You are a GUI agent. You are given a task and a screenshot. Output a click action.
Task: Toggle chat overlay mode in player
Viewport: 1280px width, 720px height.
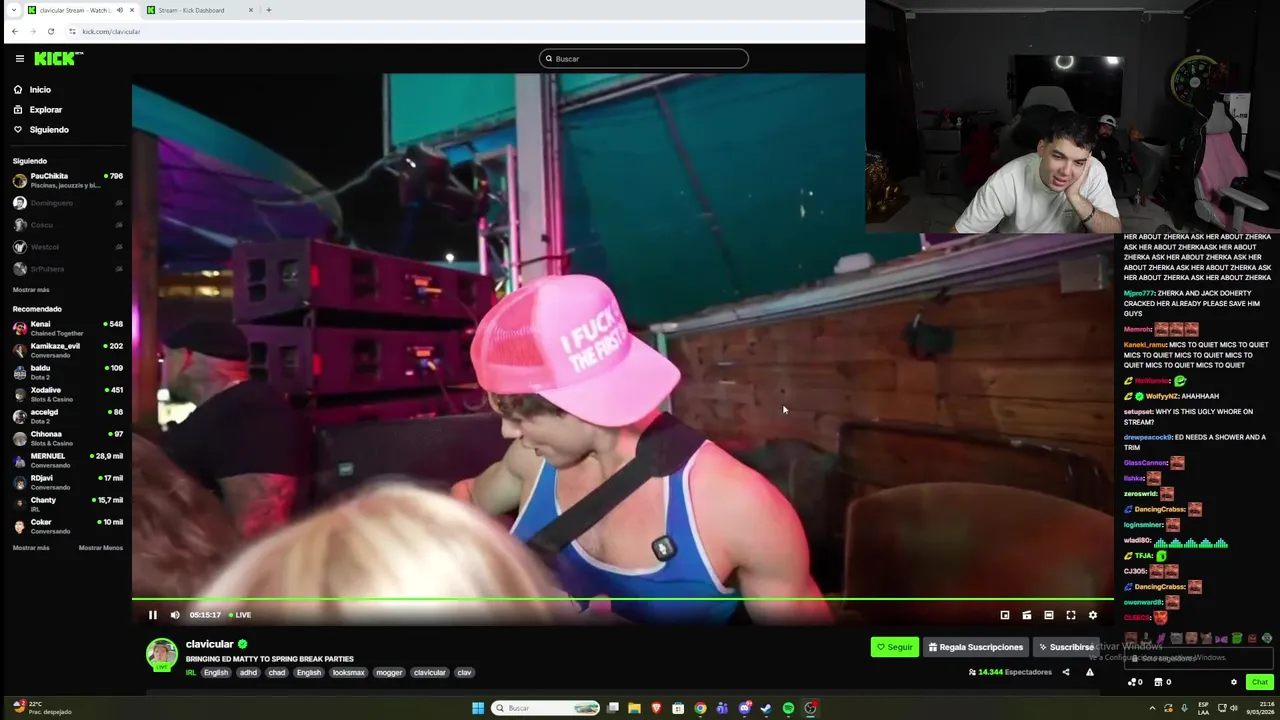(1027, 615)
